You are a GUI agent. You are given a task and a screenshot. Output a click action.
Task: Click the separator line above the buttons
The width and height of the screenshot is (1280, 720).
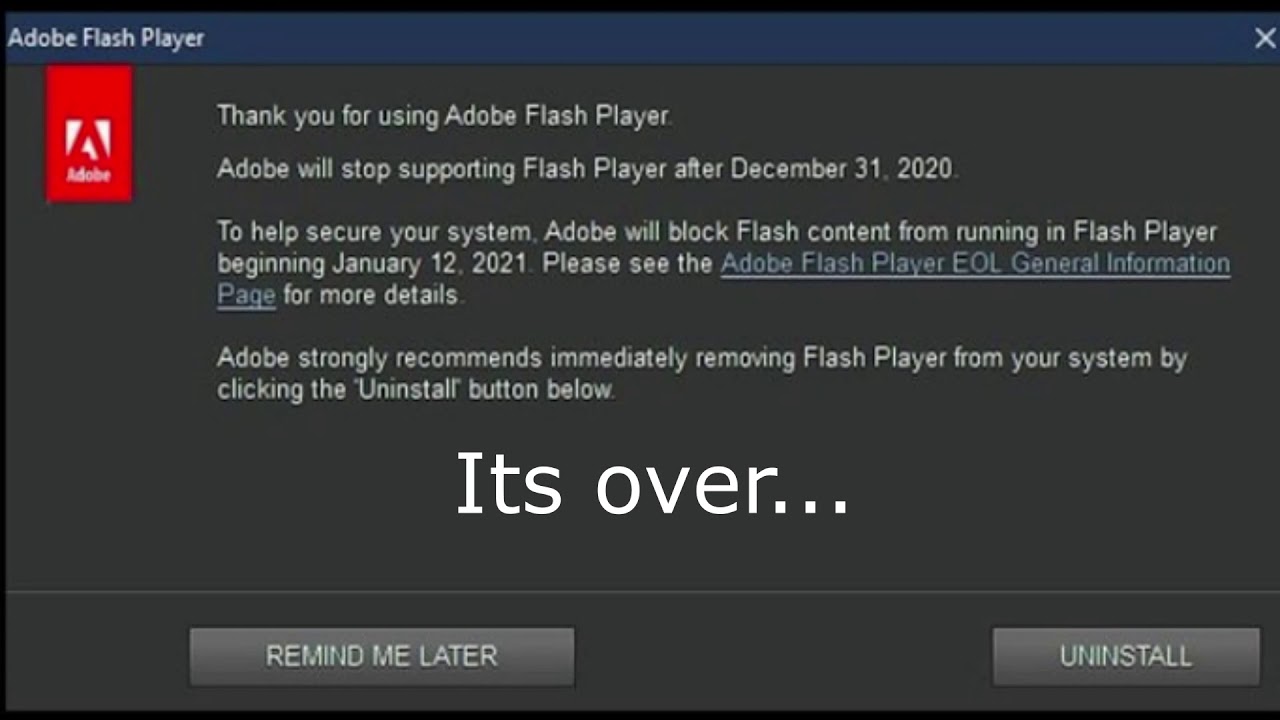640,591
